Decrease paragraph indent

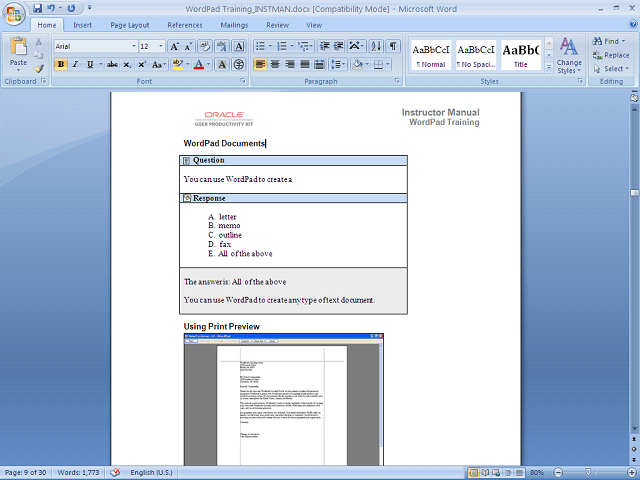click(x=324, y=46)
